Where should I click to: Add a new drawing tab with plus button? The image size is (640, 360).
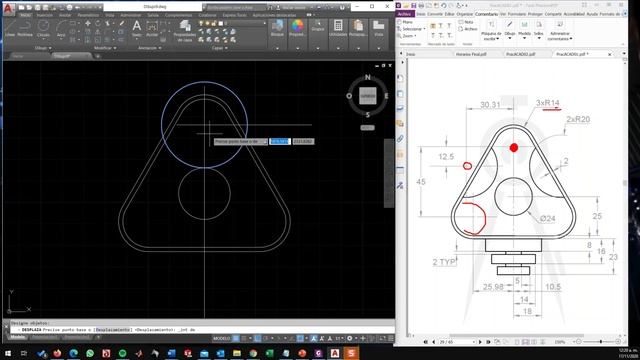tap(98, 56)
